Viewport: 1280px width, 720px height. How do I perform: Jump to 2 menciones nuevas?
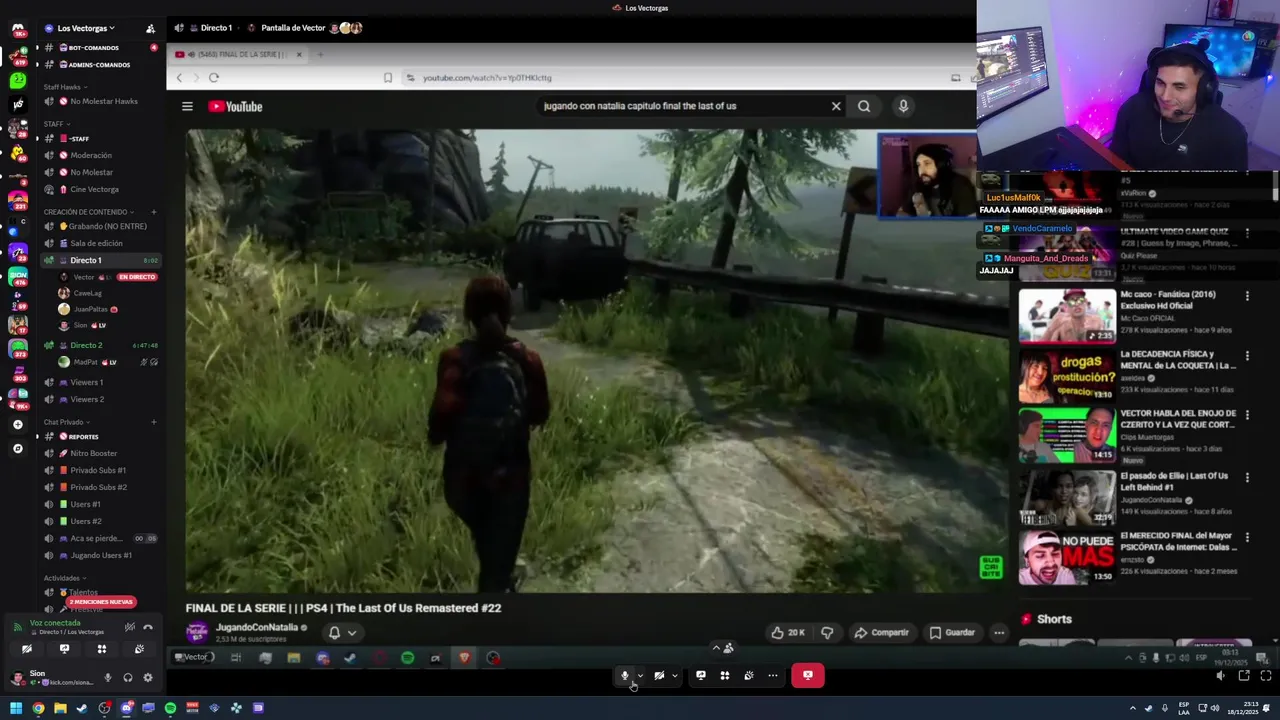point(101,602)
